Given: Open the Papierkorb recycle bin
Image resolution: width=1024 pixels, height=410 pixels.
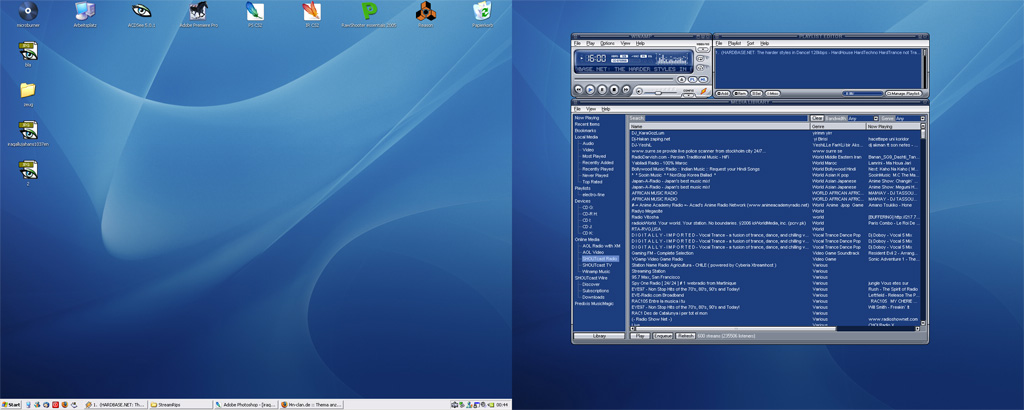Looking at the screenshot, I should pyautogui.click(x=483, y=12).
